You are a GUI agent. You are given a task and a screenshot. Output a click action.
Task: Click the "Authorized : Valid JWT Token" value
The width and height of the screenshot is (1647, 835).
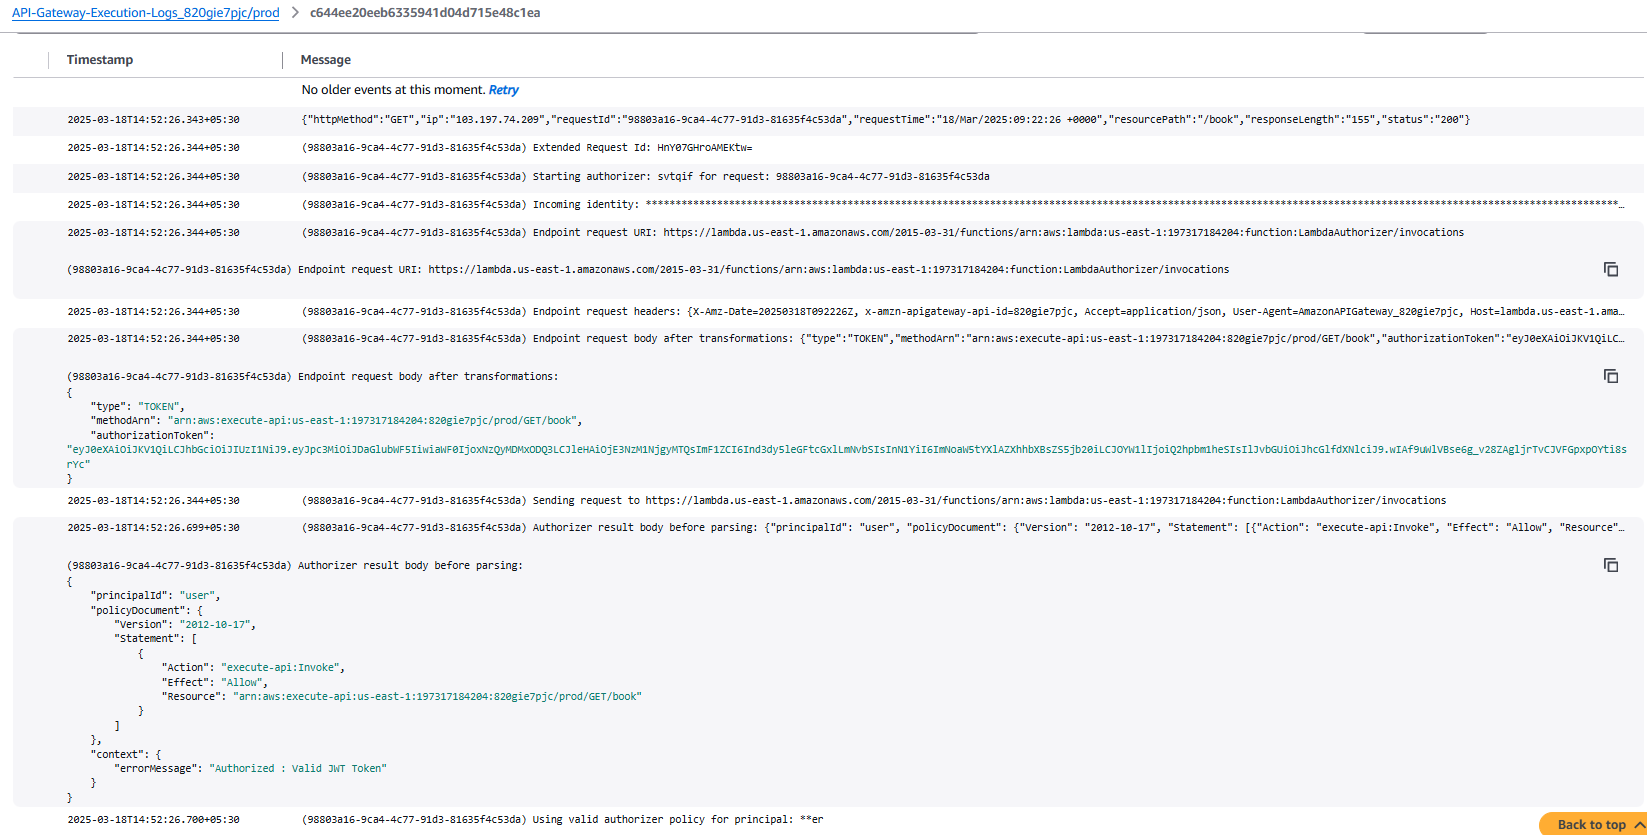300,769
